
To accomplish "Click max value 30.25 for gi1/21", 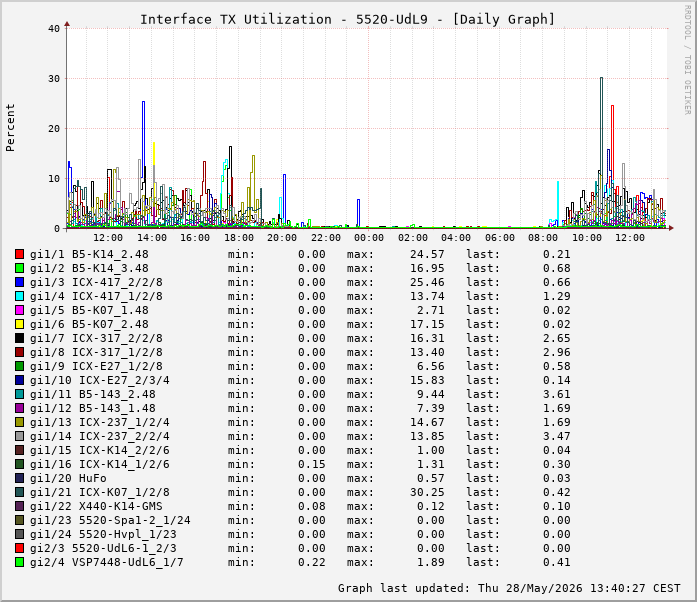I will click(x=427, y=493).
